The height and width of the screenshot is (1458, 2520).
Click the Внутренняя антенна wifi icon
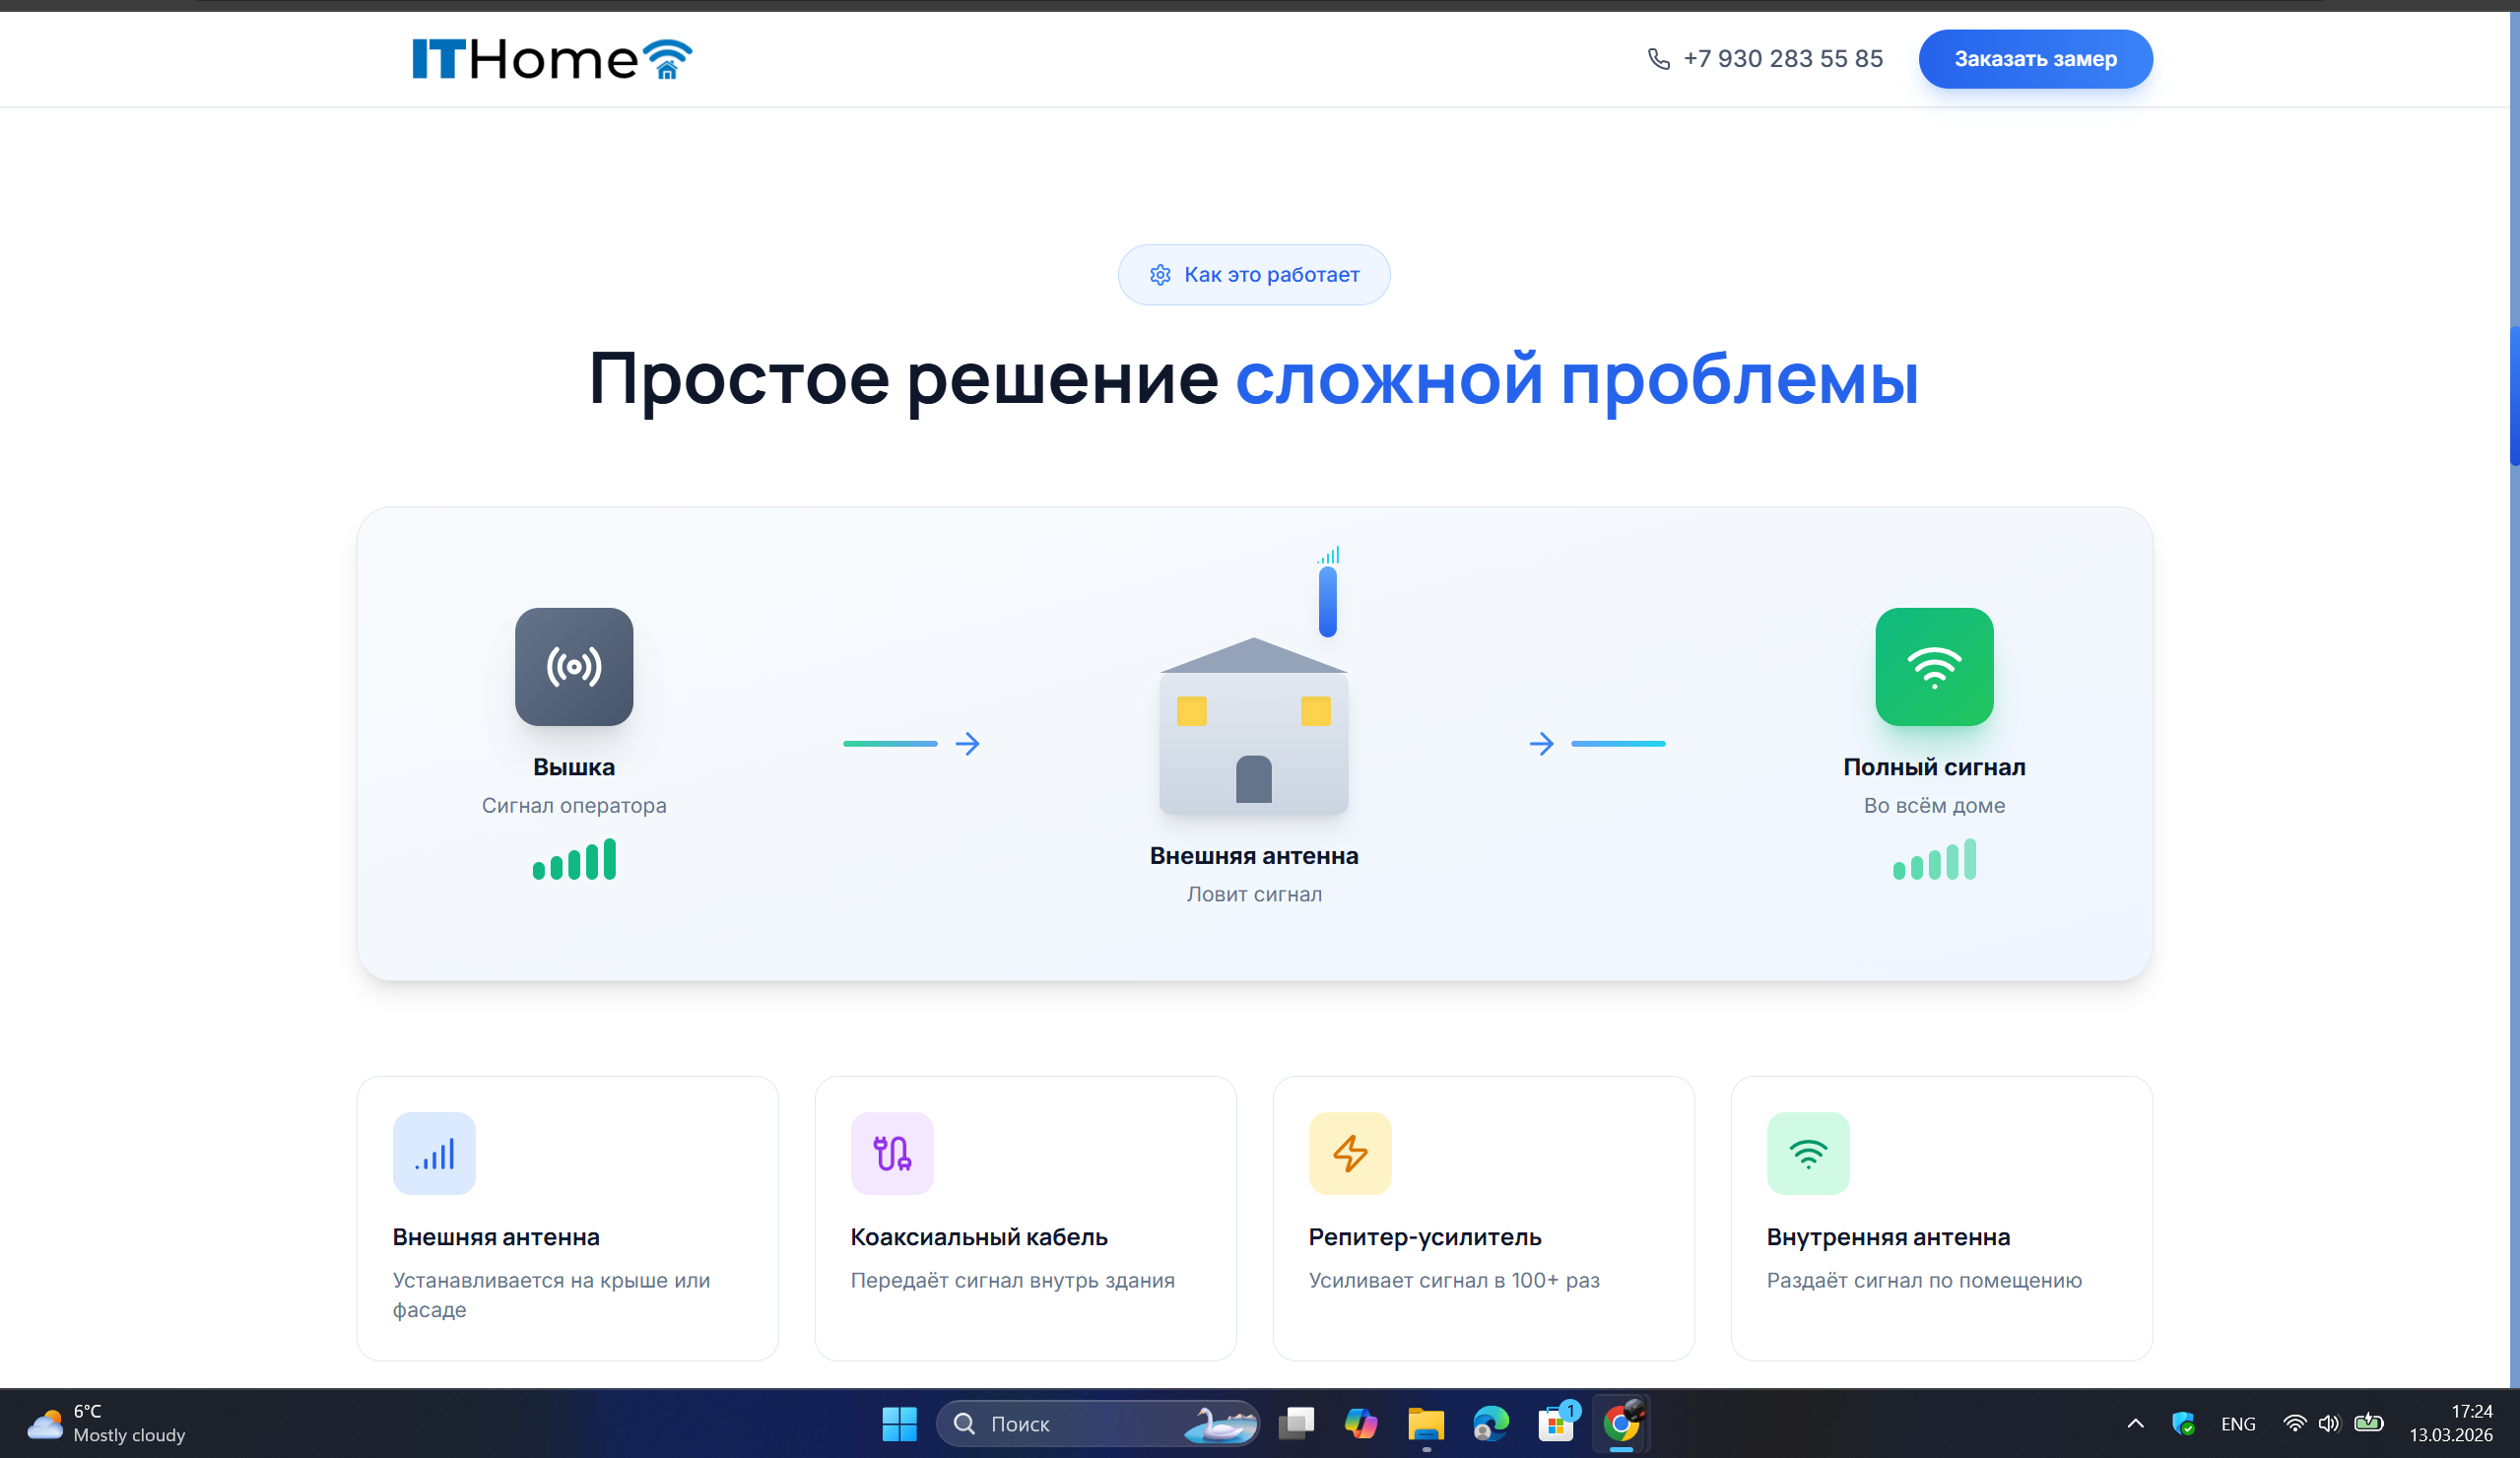click(x=1807, y=1153)
